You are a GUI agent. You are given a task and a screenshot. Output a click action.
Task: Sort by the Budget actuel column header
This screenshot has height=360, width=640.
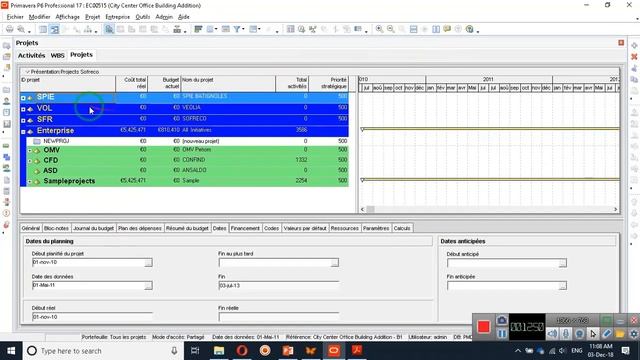tap(164, 83)
